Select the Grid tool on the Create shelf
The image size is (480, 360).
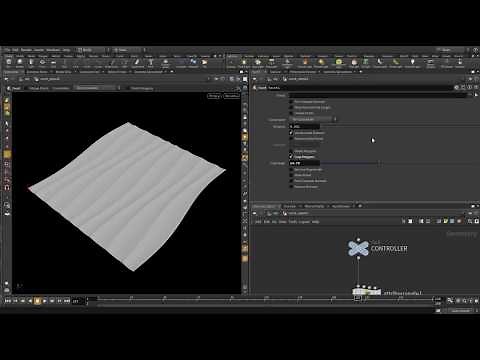[53, 62]
